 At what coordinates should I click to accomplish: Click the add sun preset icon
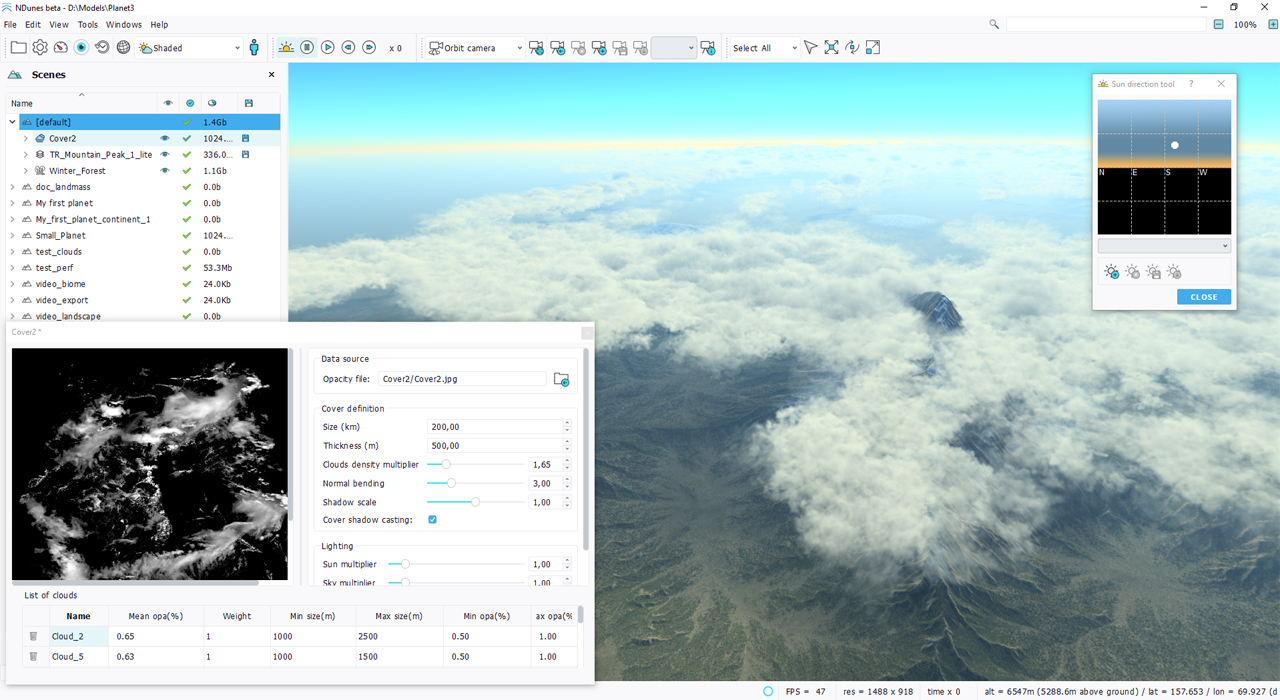[1111, 272]
